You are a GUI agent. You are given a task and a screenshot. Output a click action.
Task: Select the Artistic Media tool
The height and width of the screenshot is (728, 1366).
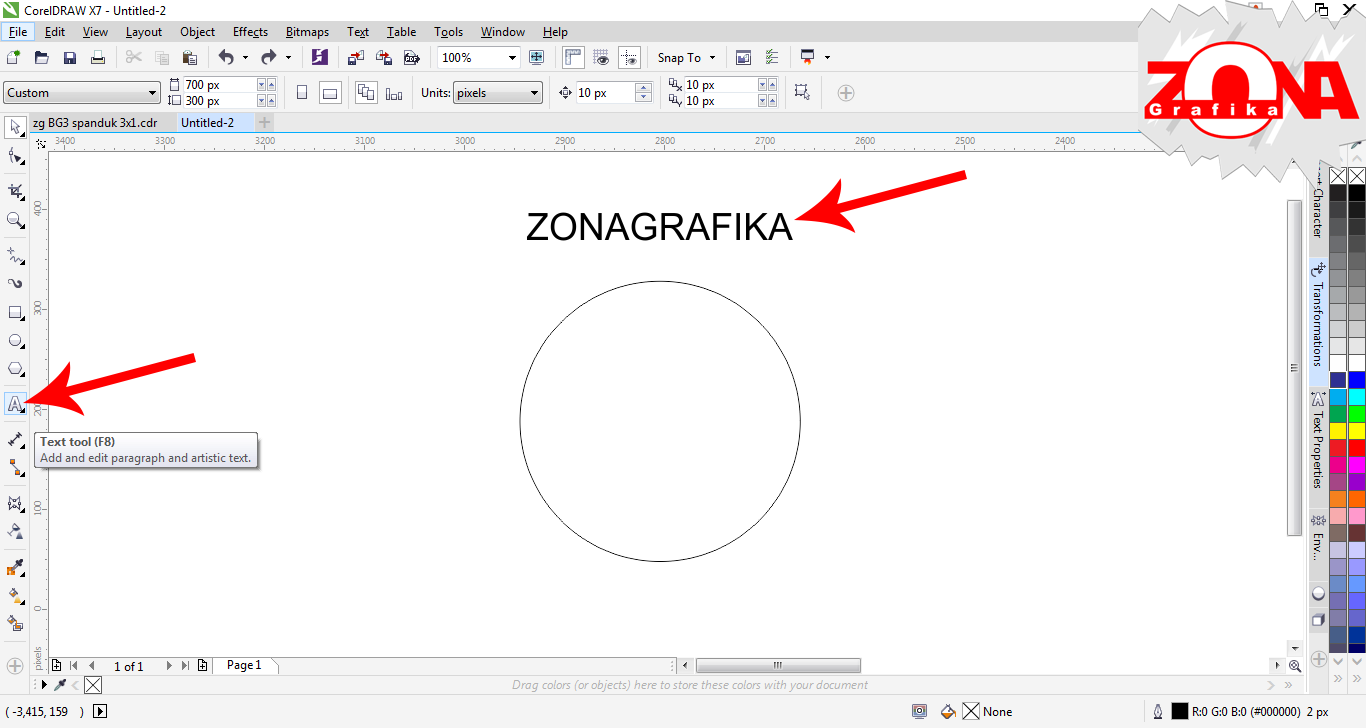pyautogui.click(x=15, y=283)
